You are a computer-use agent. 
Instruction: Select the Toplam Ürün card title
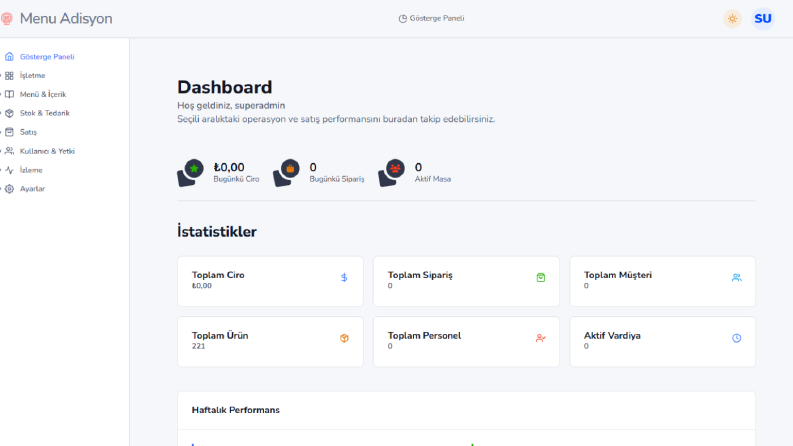220,336
